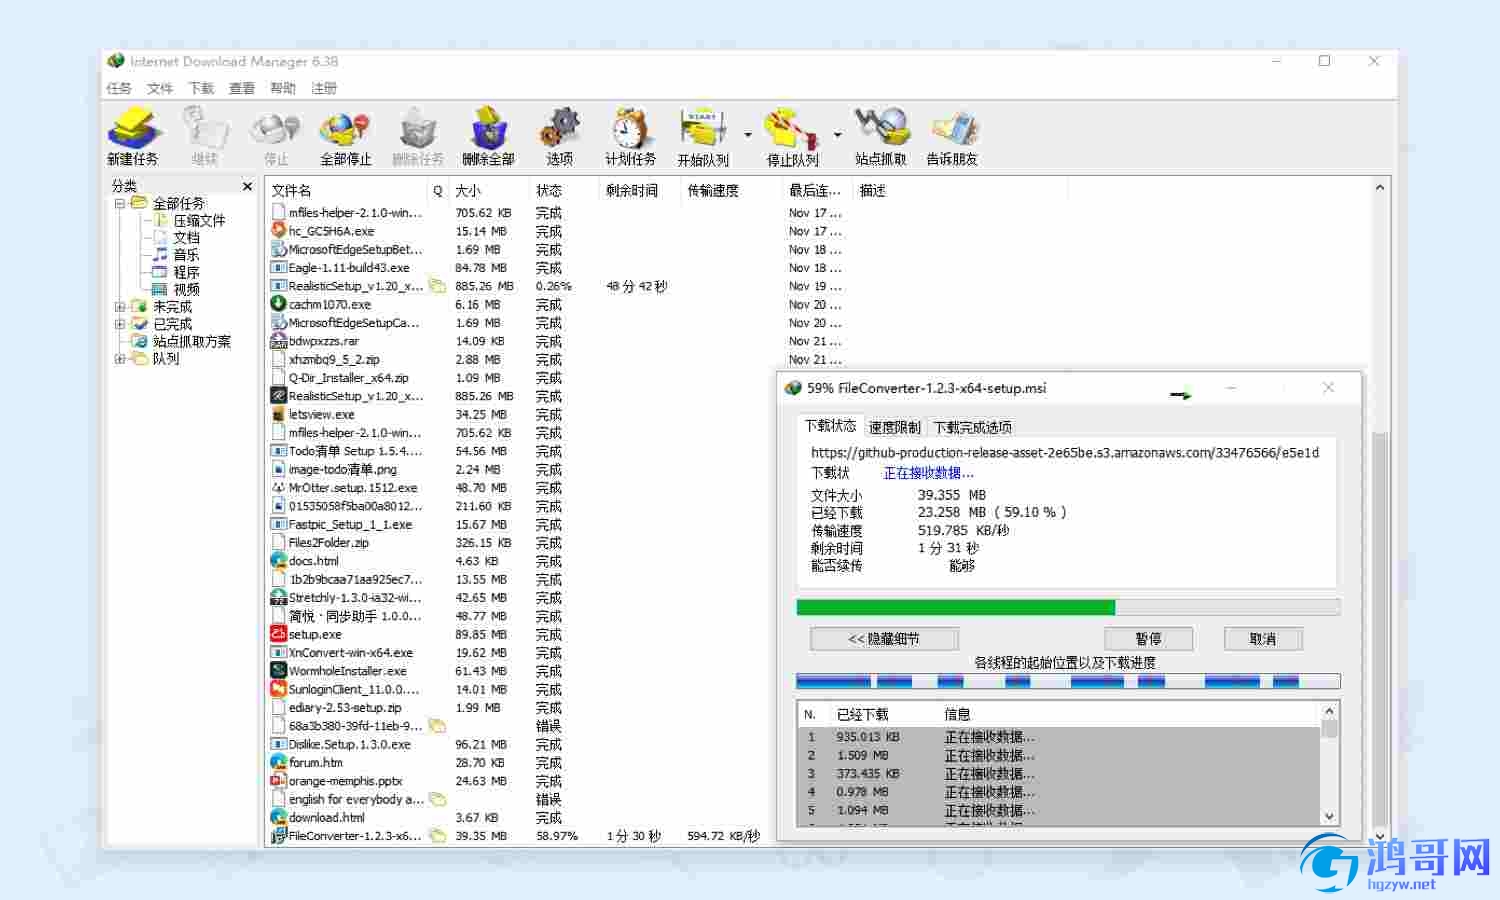Screen dimensions: 1500x900
Task: Open 选项 gear icon in toolbar
Action: pos(560,137)
